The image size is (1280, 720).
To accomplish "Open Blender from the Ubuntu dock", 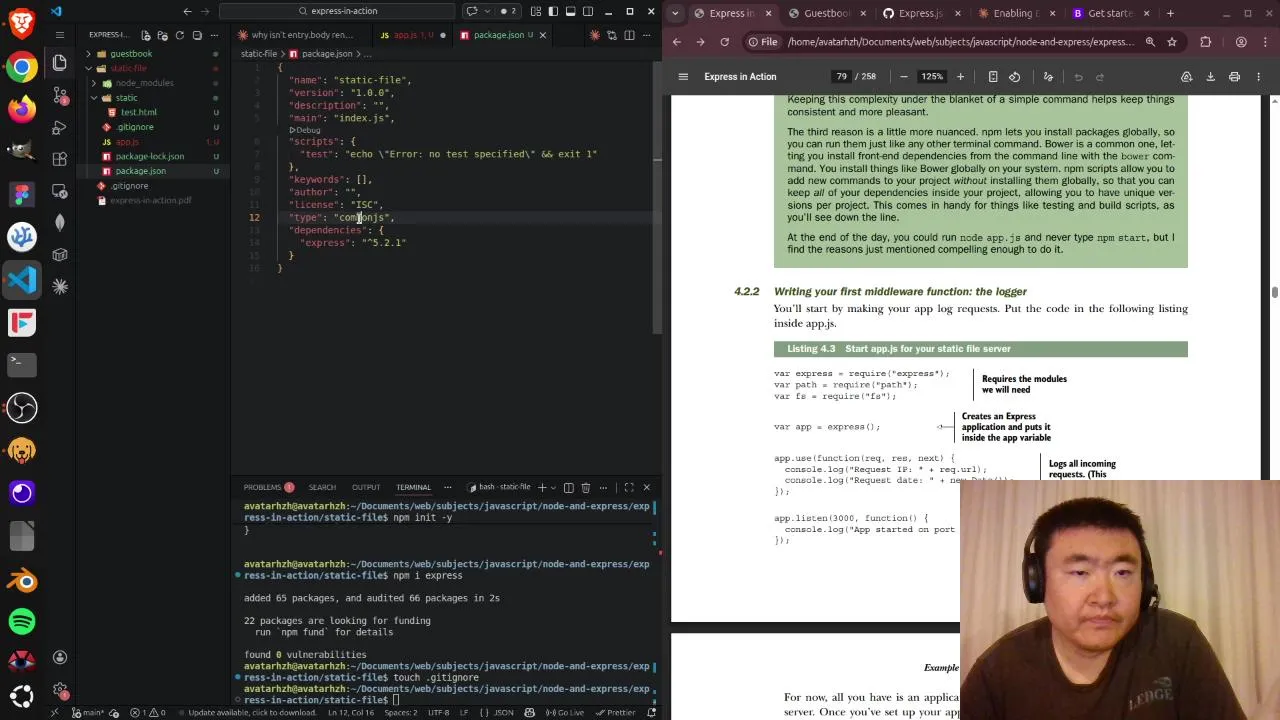I will (22, 580).
